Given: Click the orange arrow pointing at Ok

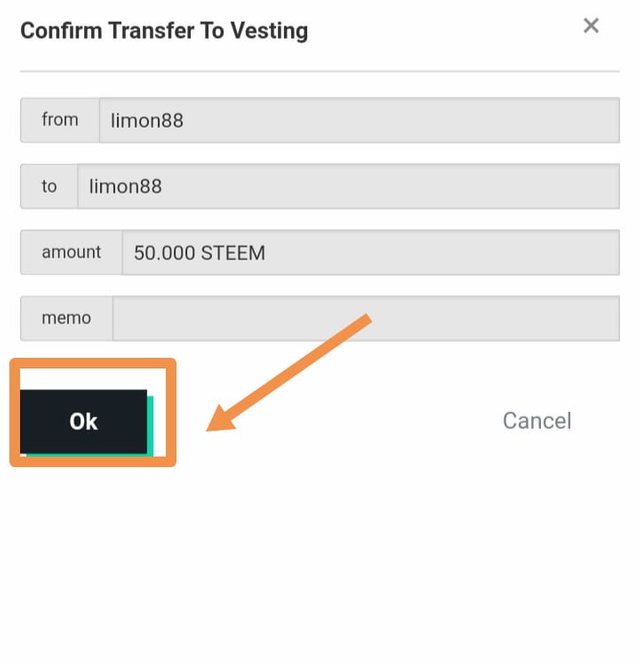Looking at the screenshot, I should 289,372.
